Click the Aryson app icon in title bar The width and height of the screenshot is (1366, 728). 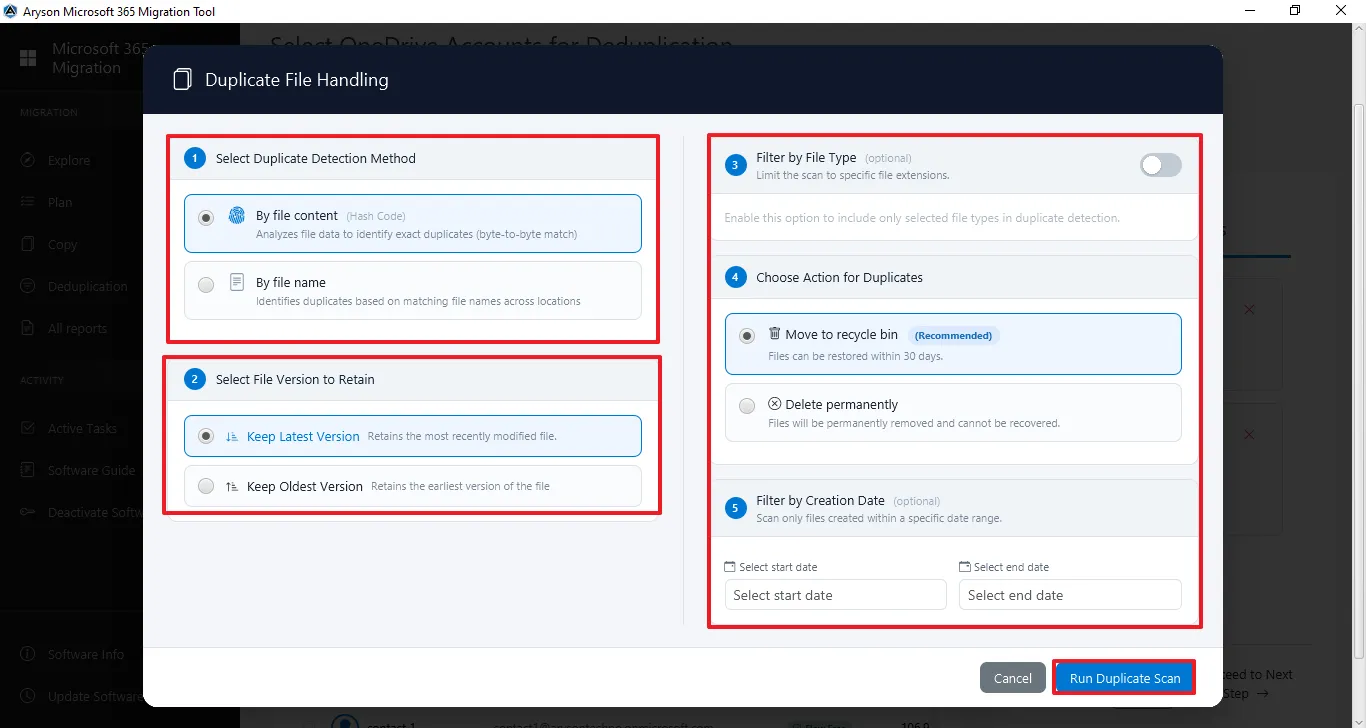[11, 11]
